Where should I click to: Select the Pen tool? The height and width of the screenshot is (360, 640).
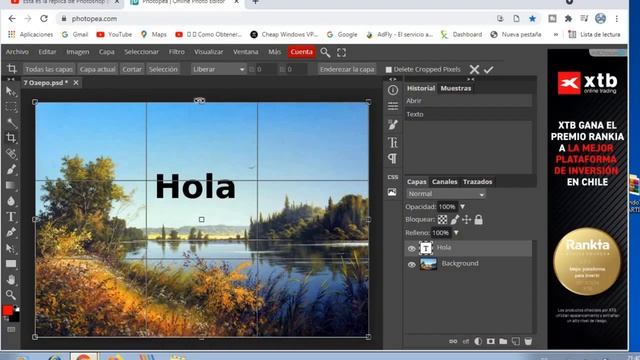[11, 232]
